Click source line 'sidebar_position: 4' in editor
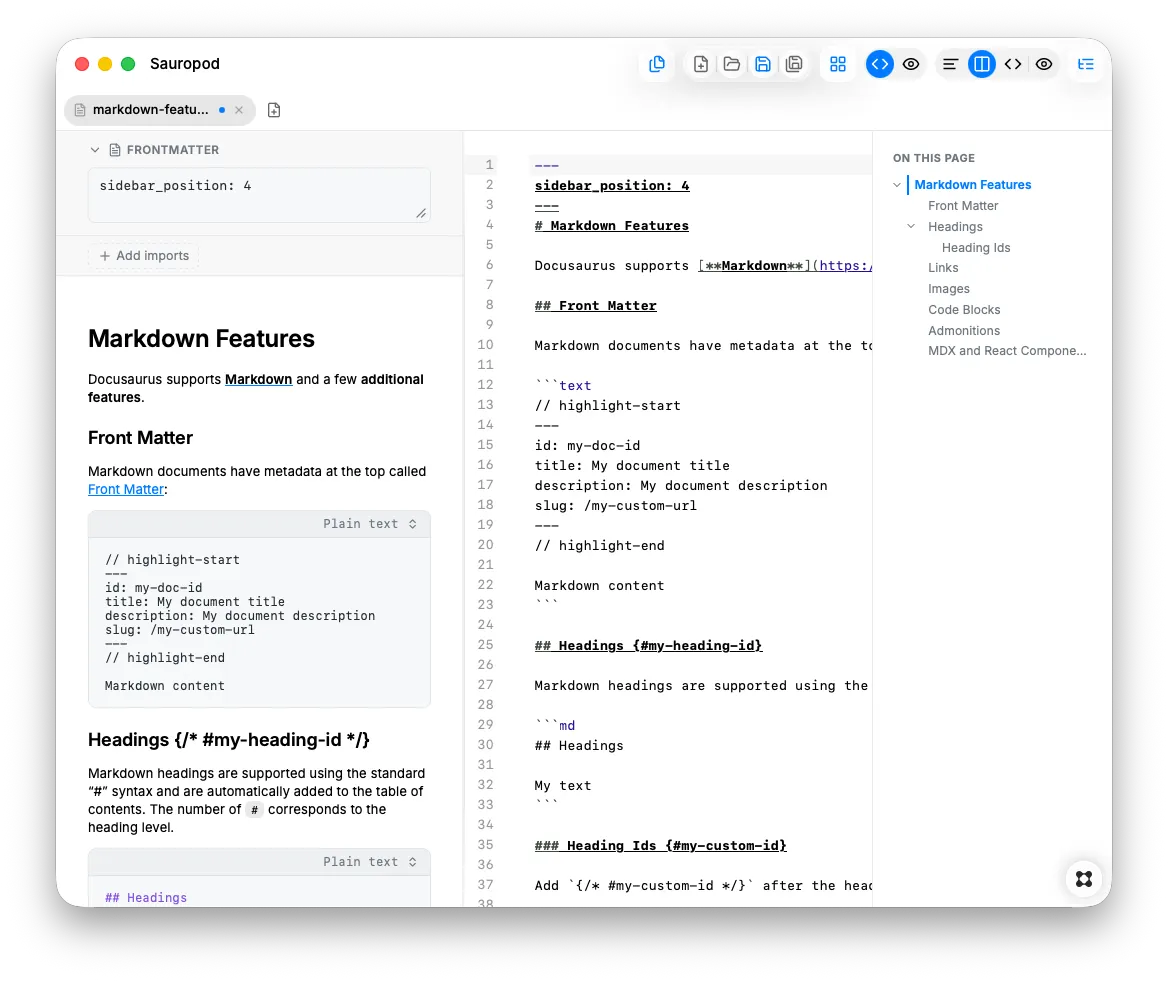Viewport: 1168px width, 981px height. [612, 185]
